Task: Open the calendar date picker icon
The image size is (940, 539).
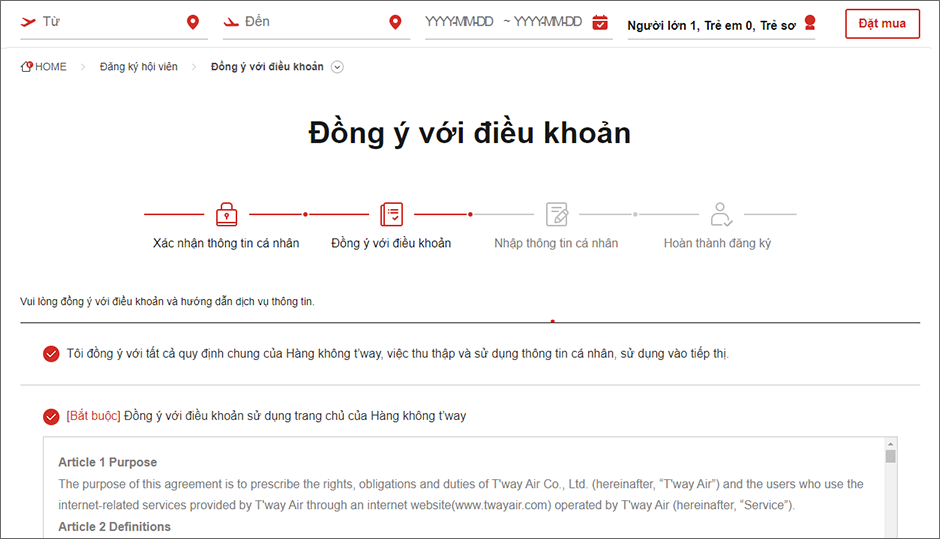Action: click(x=600, y=22)
